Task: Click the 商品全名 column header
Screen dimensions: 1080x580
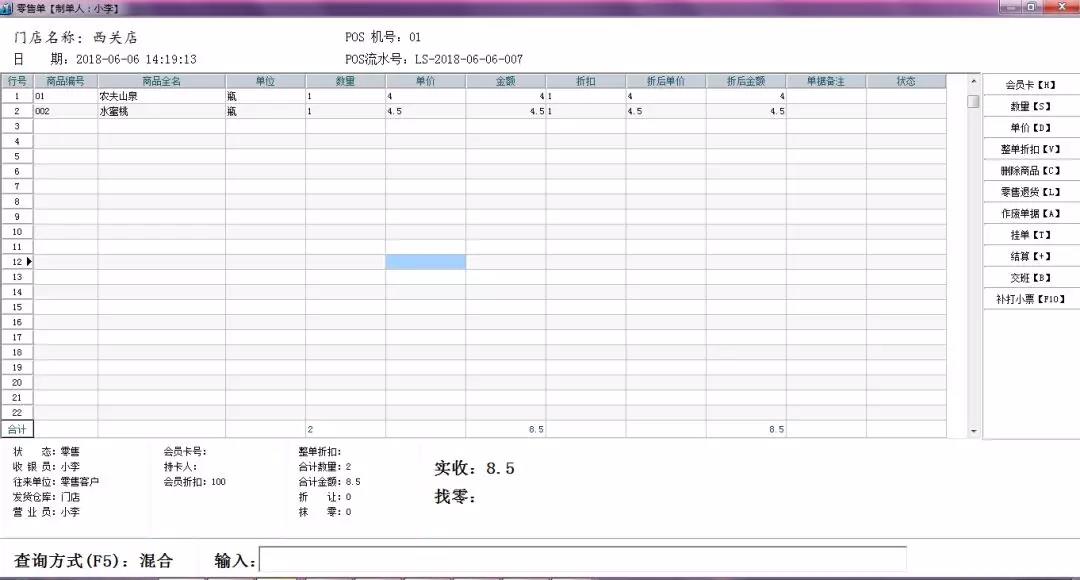Action: point(161,81)
